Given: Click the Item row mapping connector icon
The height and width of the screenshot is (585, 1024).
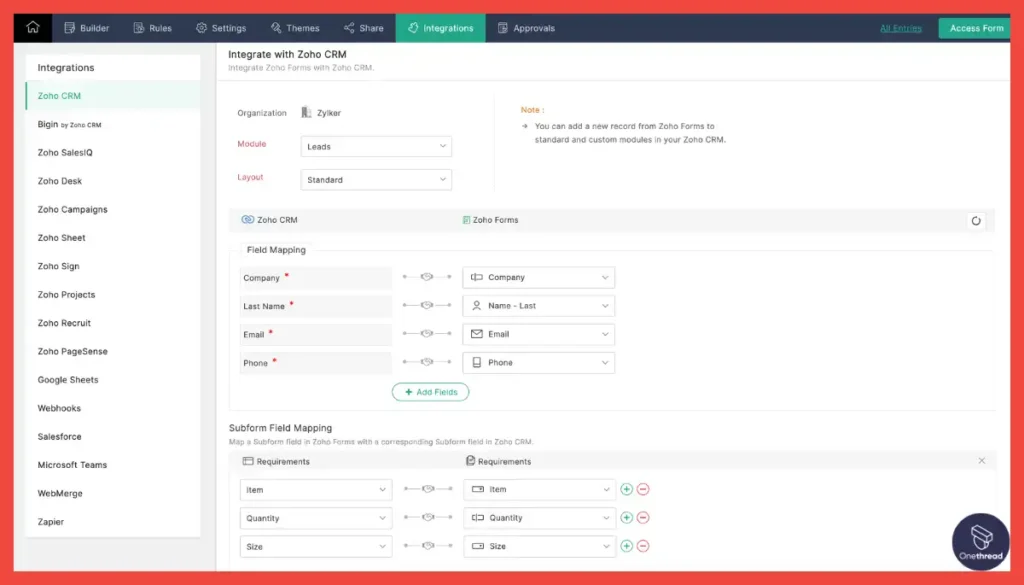Looking at the screenshot, I should (428, 488).
